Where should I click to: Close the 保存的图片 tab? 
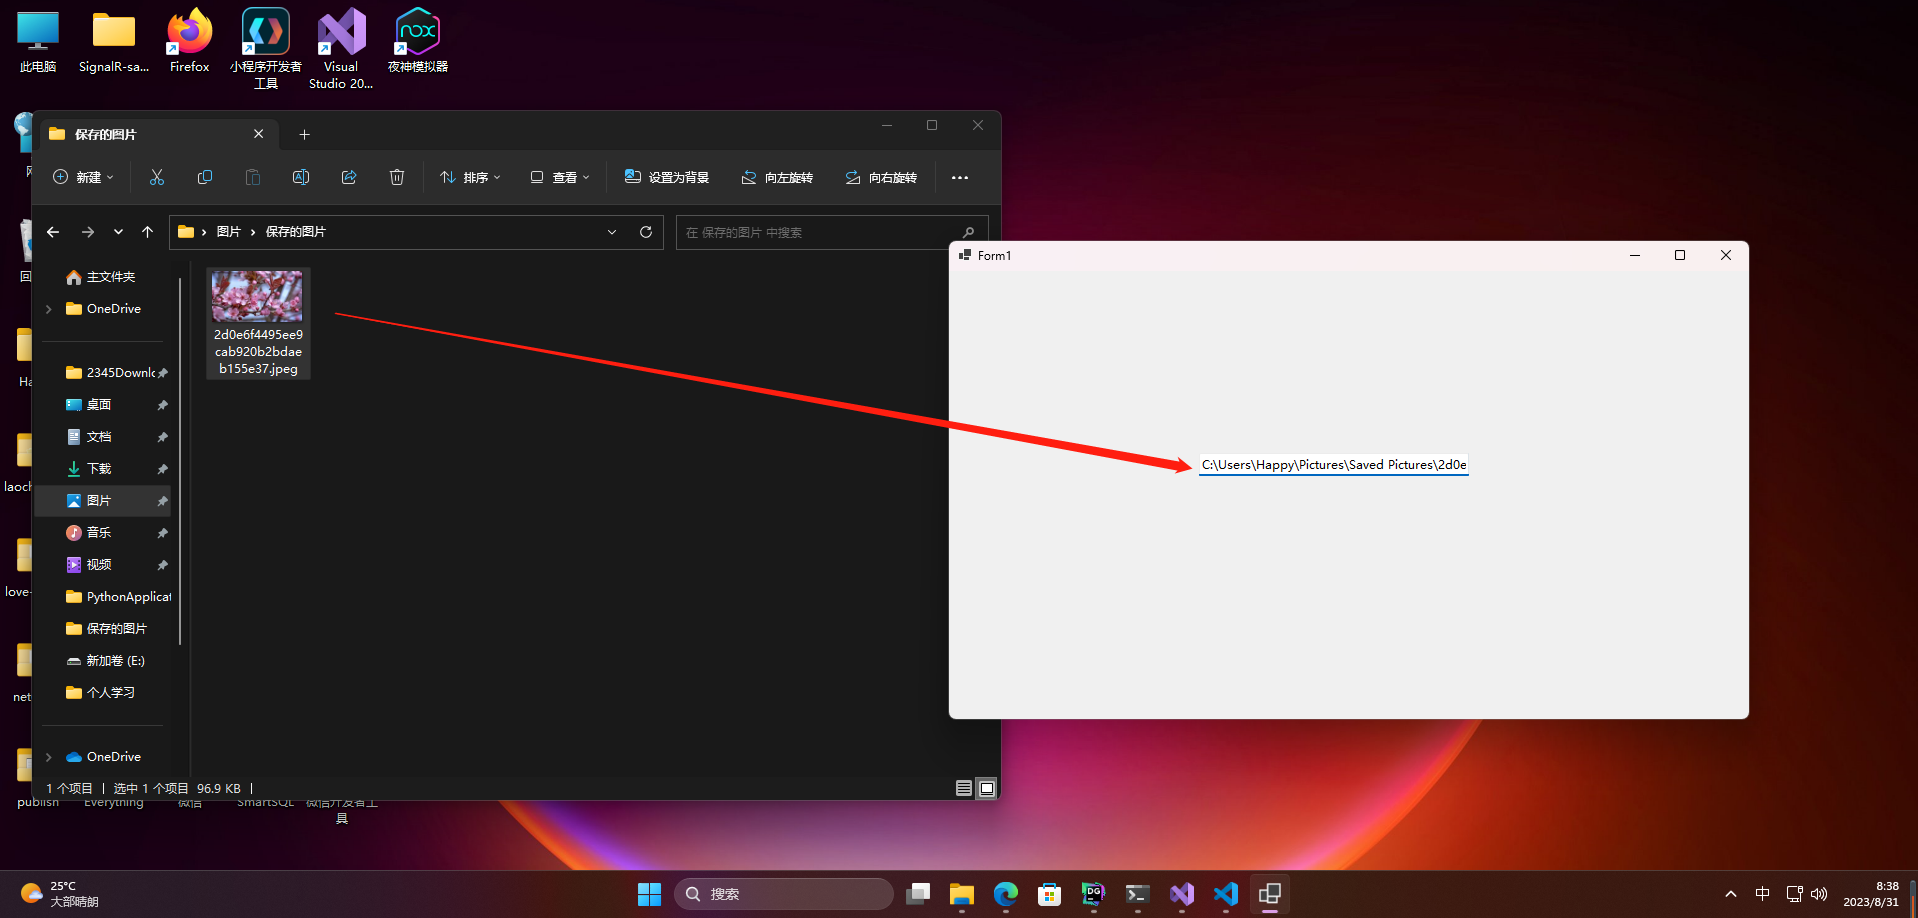pos(259,134)
